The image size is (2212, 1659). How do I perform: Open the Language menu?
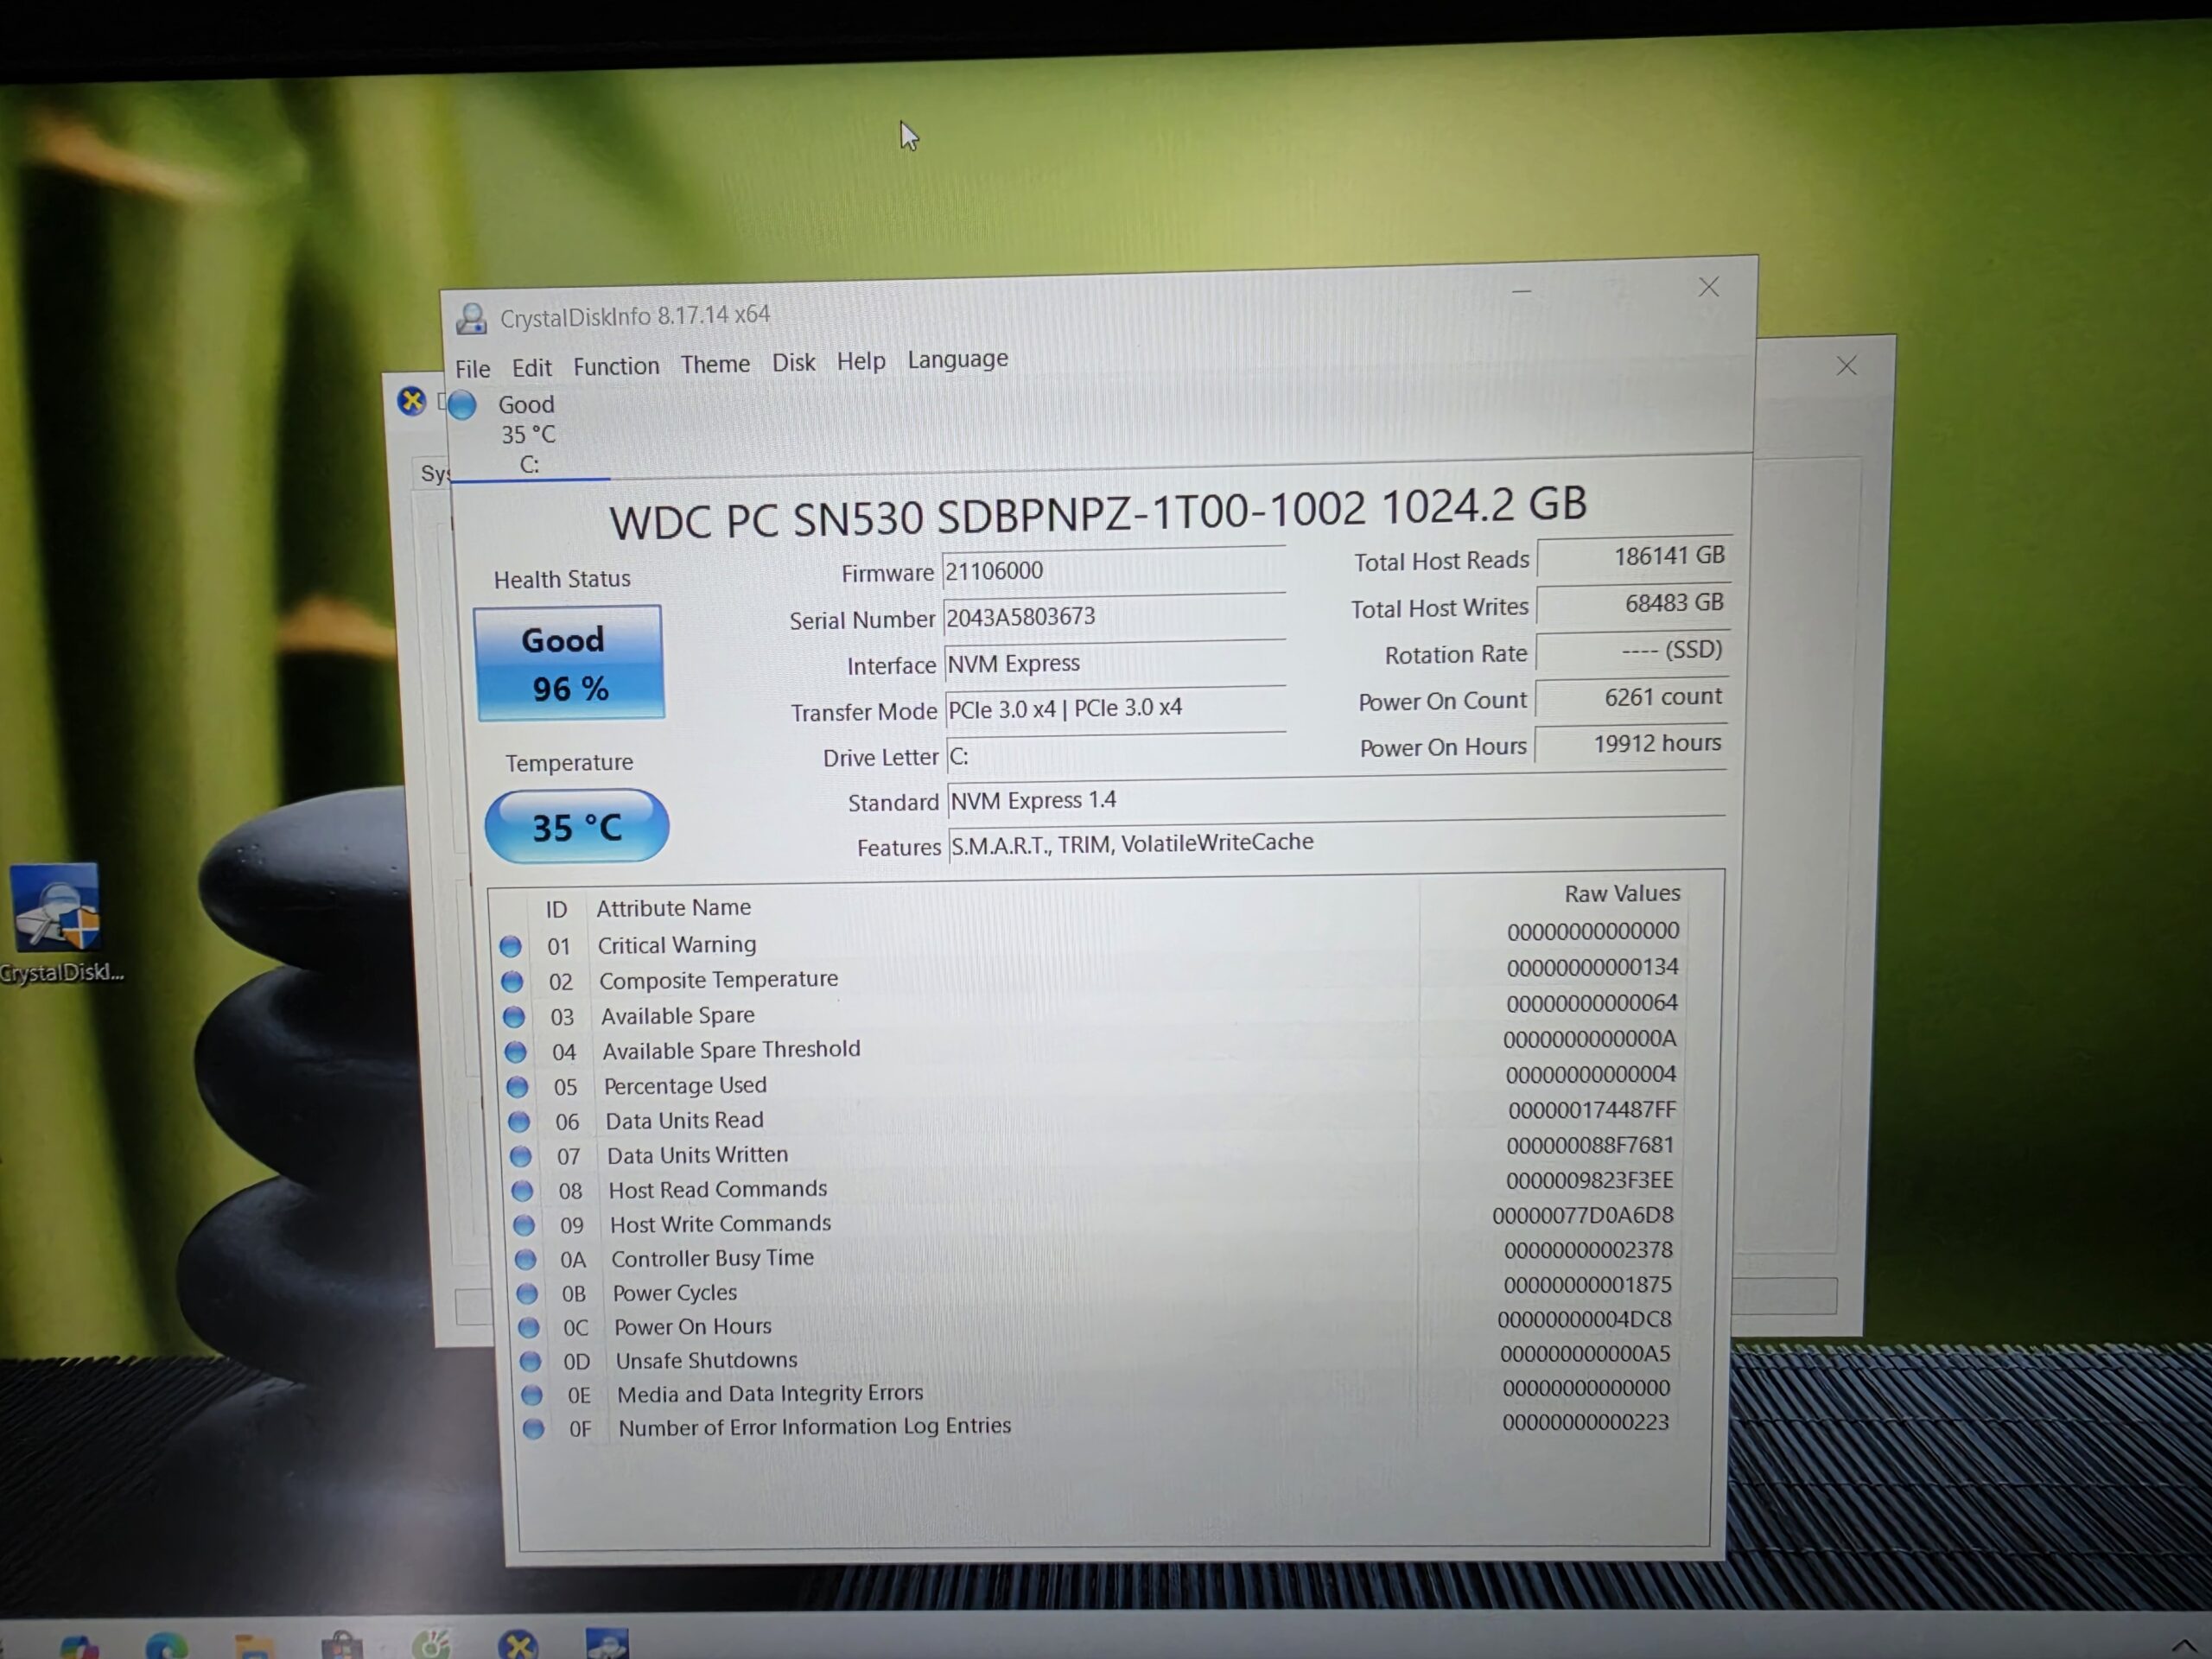(x=957, y=359)
